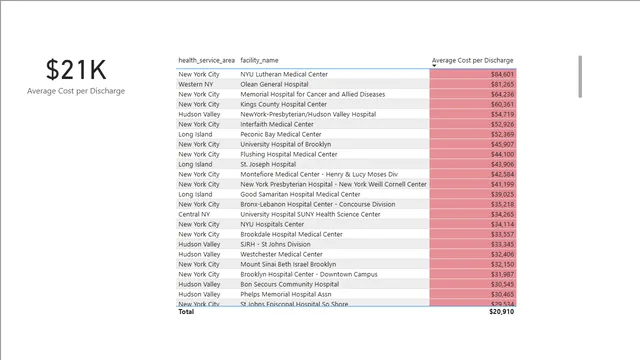Select Peconic Bay Medical Center cell
This screenshot has width=640, height=360.
281,134
